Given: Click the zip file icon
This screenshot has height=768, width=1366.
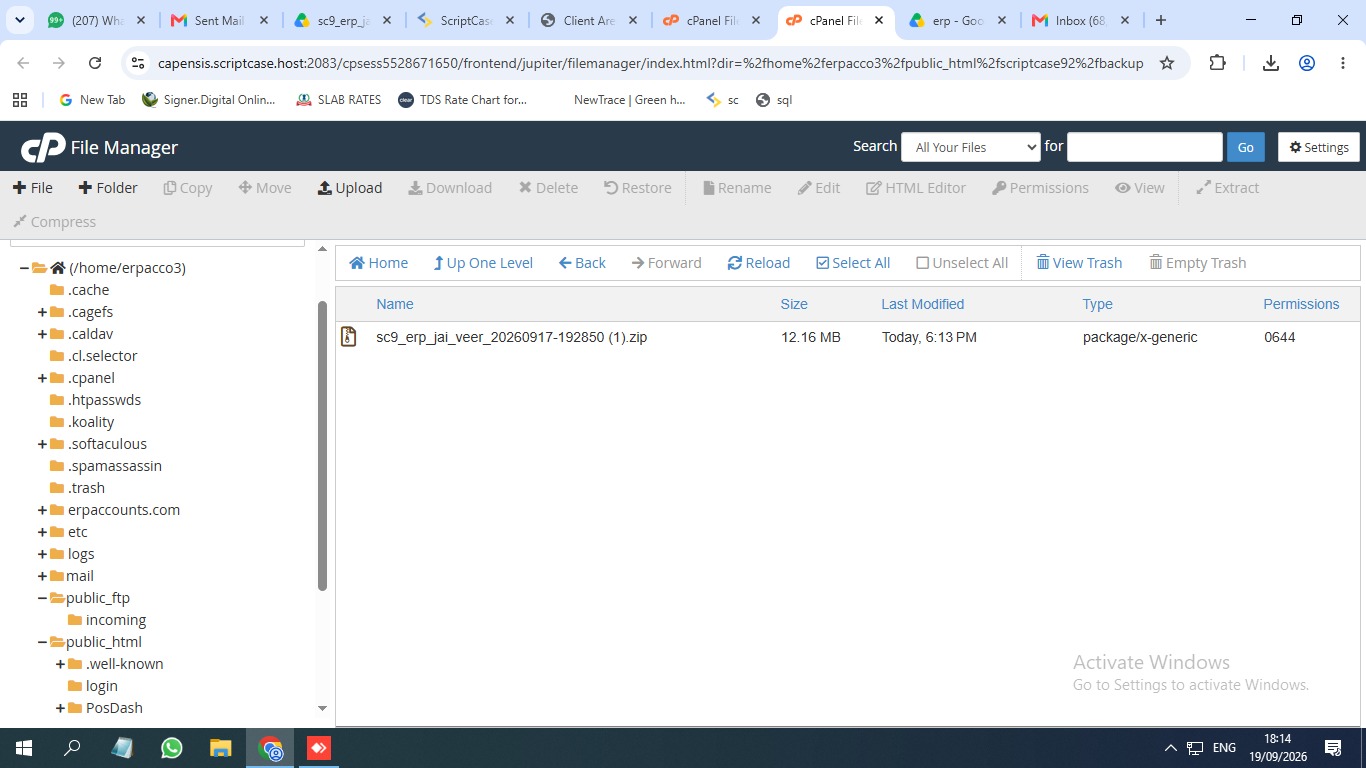Looking at the screenshot, I should point(348,337).
